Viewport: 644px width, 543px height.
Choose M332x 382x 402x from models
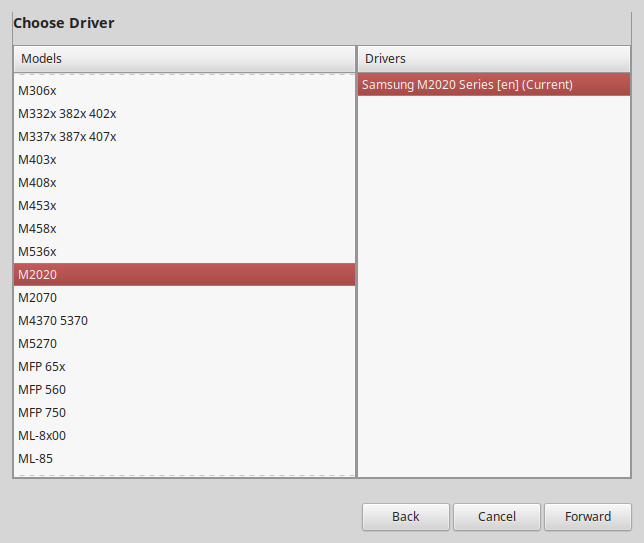tap(67, 113)
